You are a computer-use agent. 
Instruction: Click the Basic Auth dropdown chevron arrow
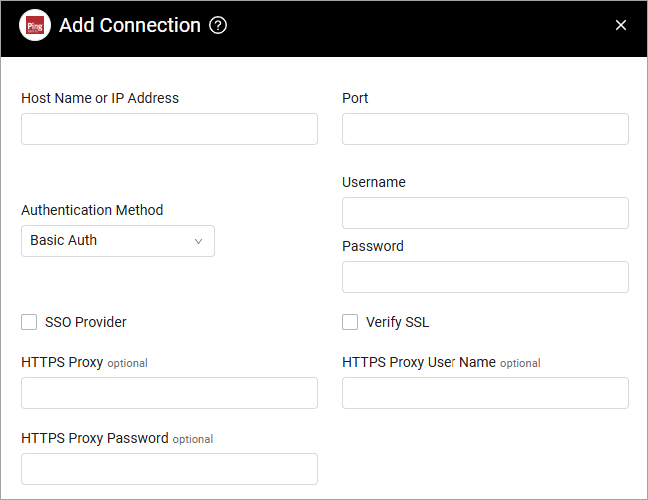[198, 241]
